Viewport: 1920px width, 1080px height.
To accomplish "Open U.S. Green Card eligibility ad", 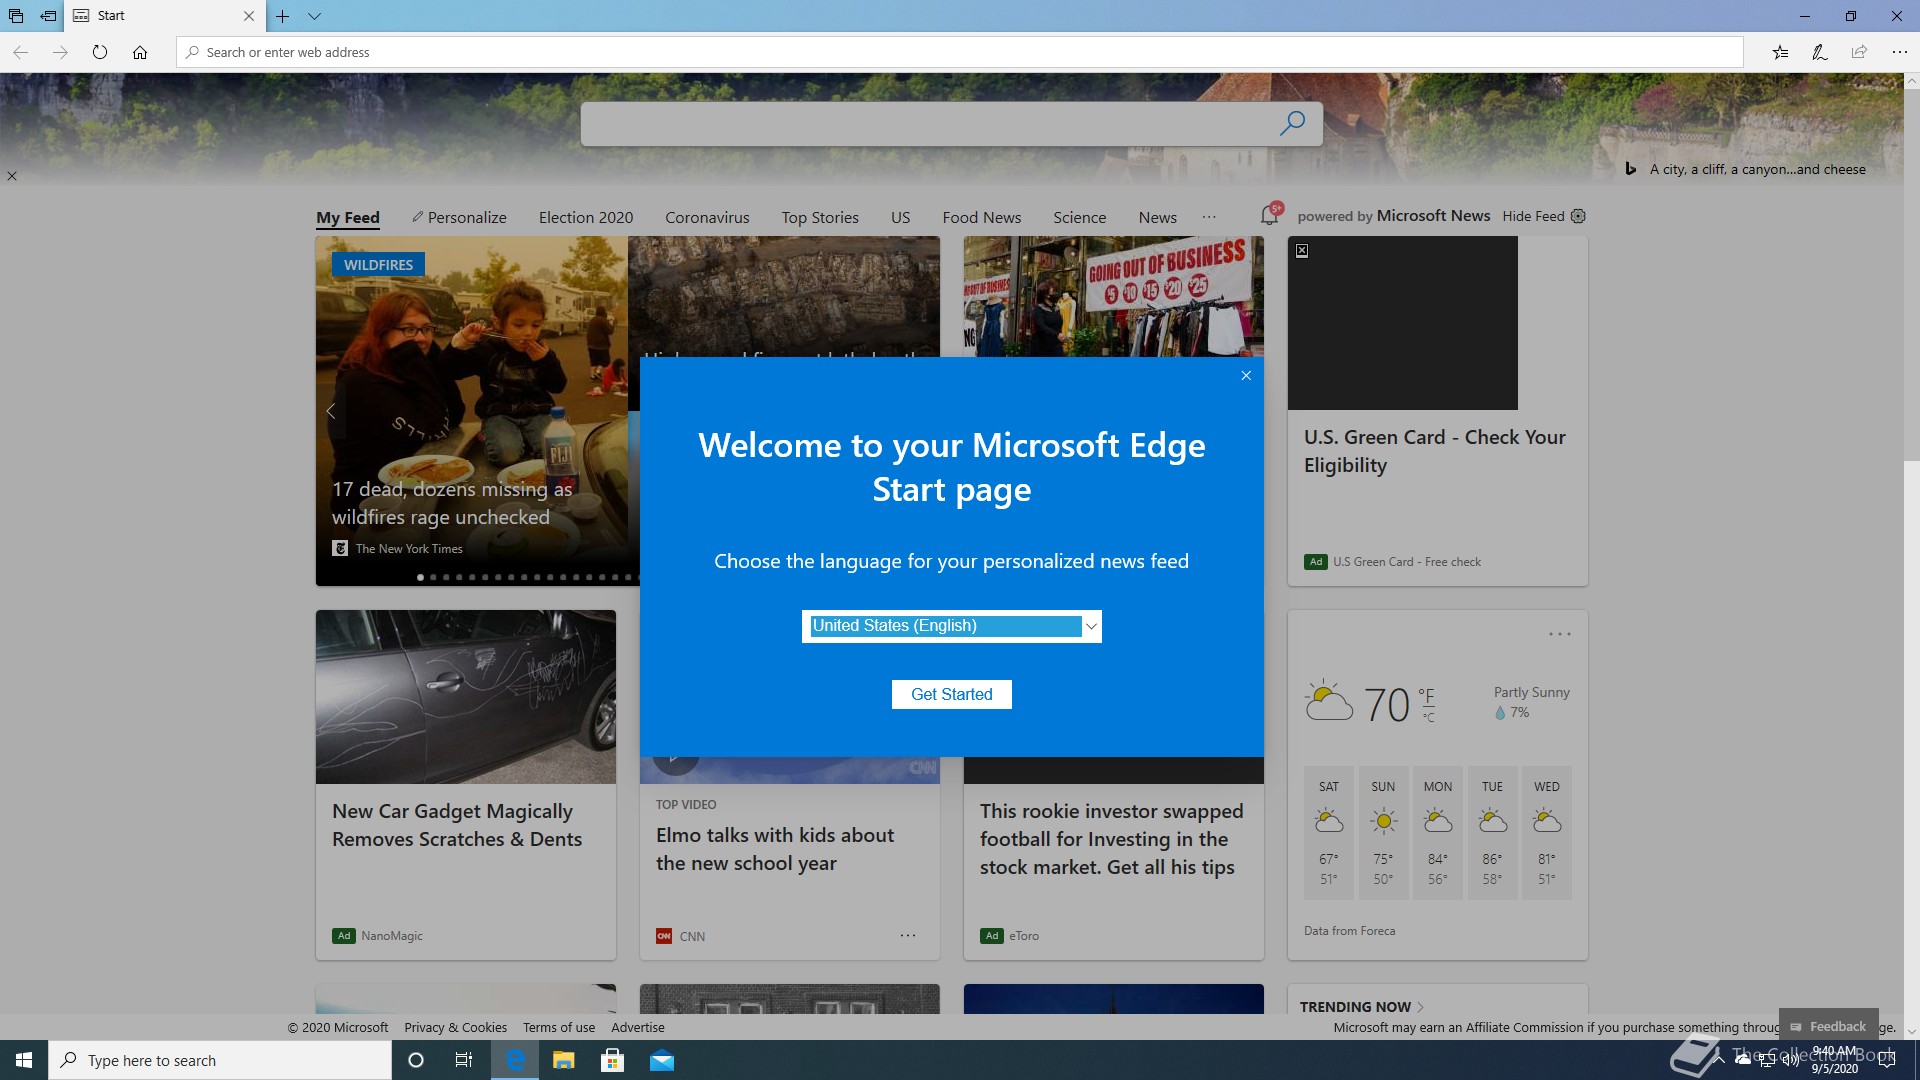I will (x=1434, y=451).
